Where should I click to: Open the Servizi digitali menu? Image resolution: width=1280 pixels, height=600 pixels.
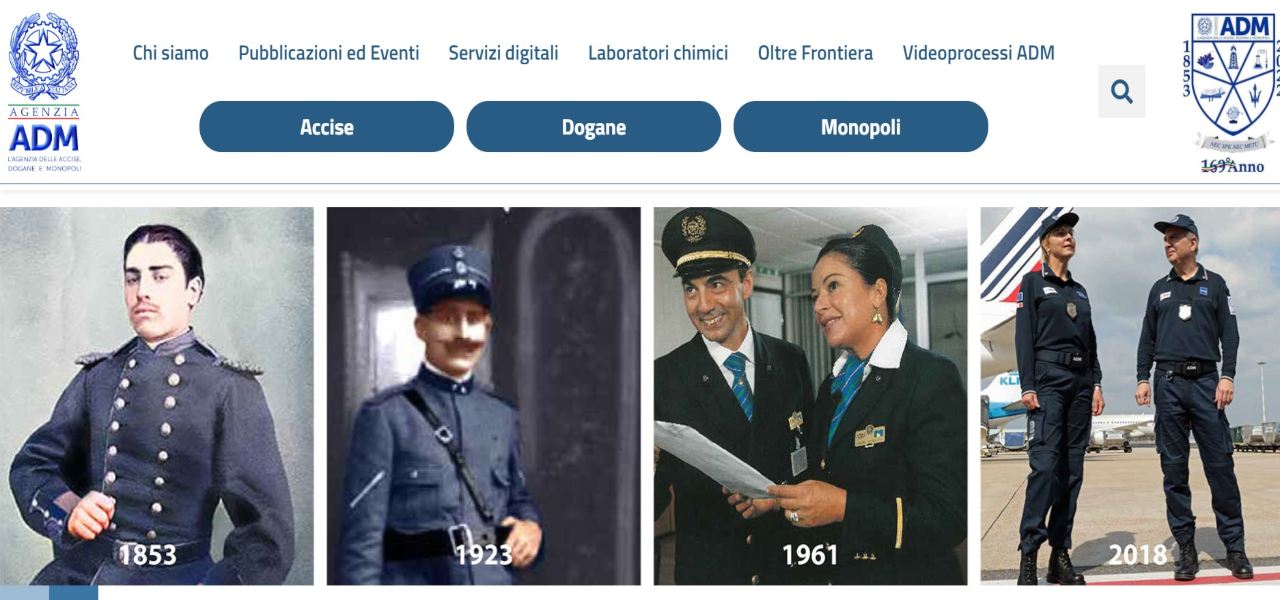click(x=503, y=53)
